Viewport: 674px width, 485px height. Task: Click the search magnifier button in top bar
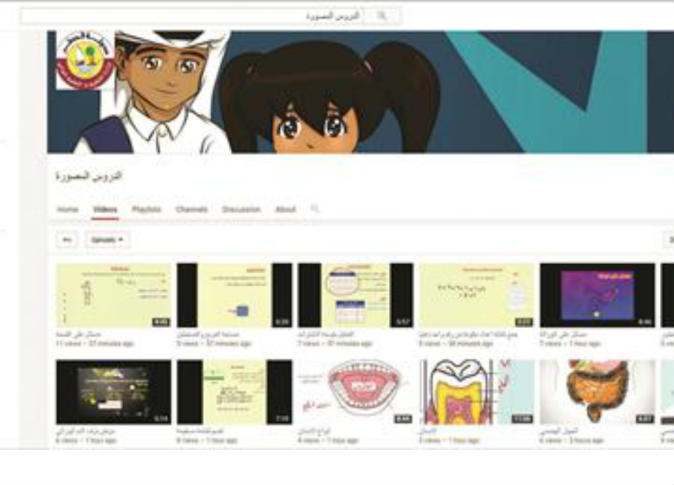(x=382, y=16)
